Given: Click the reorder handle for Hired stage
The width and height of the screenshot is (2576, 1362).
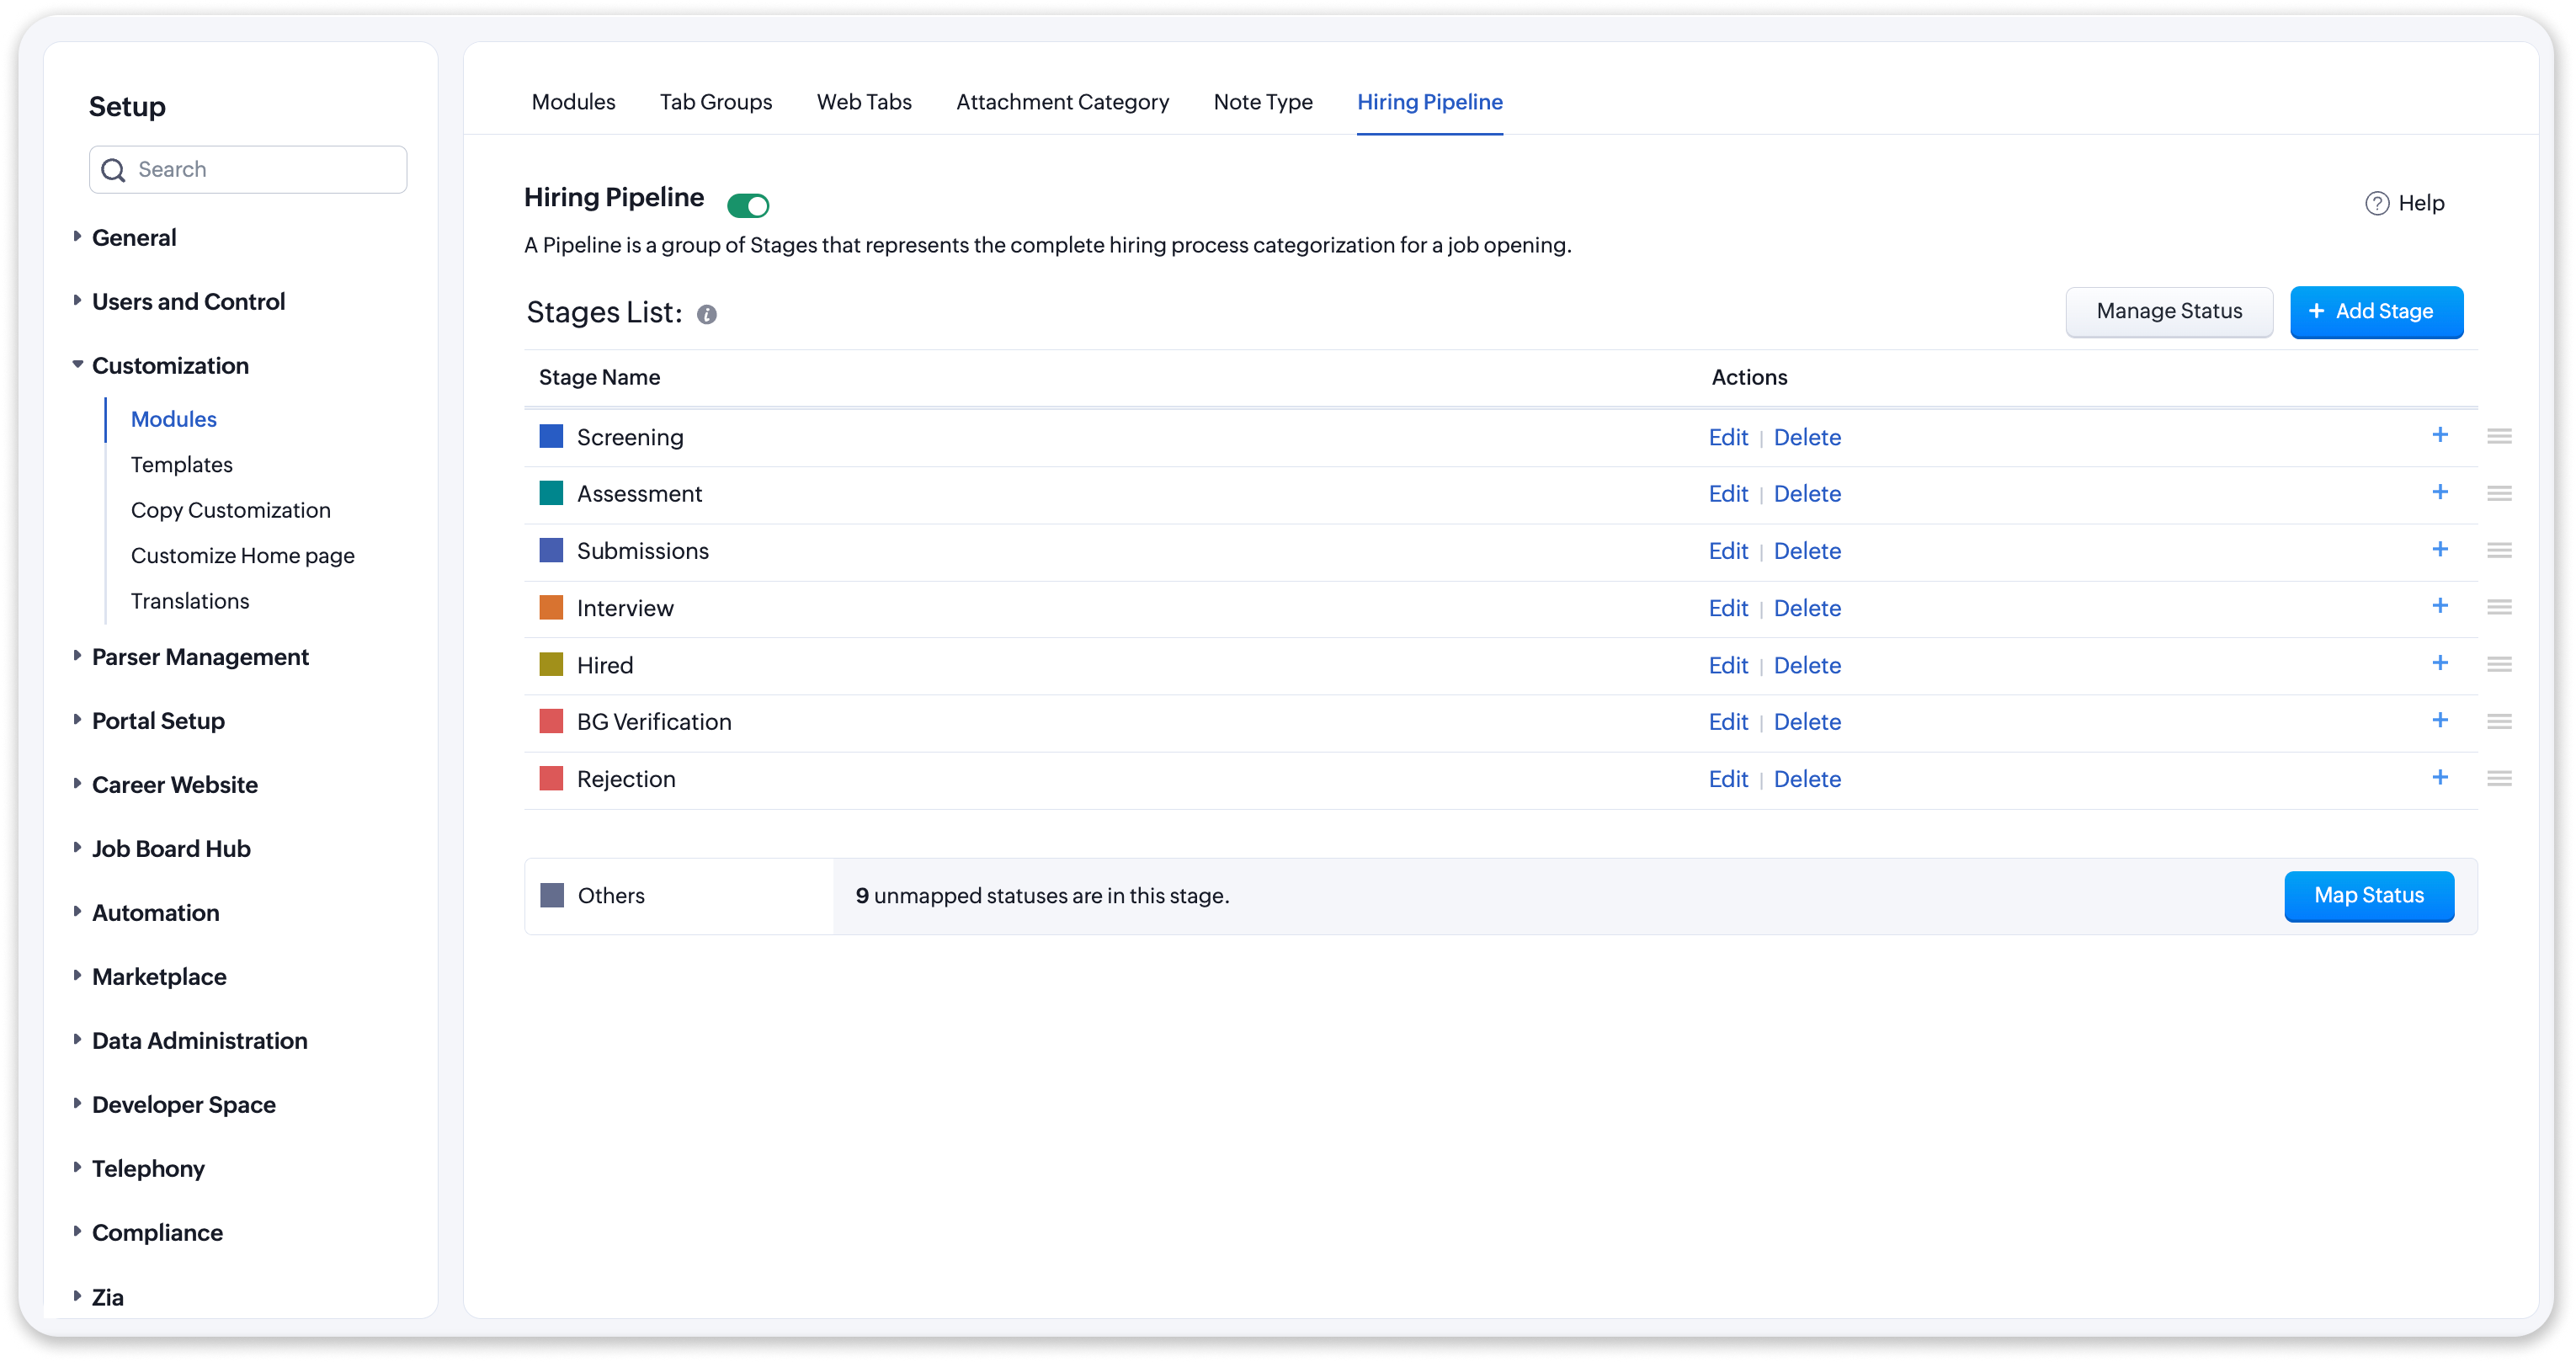Looking at the screenshot, I should tap(2500, 664).
